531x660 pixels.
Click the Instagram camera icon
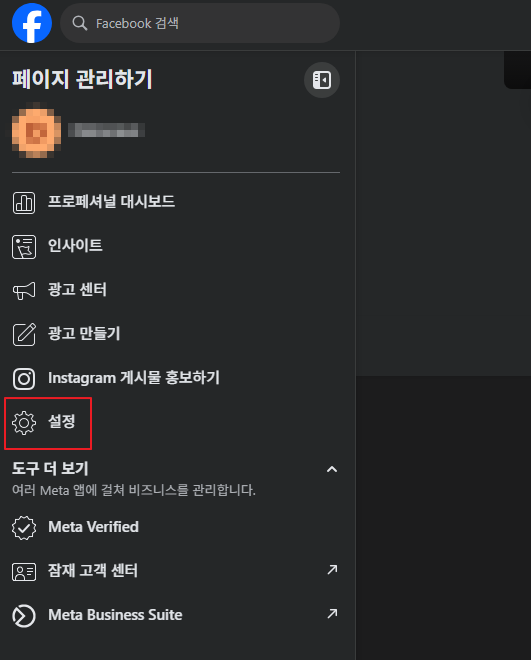click(x=24, y=379)
